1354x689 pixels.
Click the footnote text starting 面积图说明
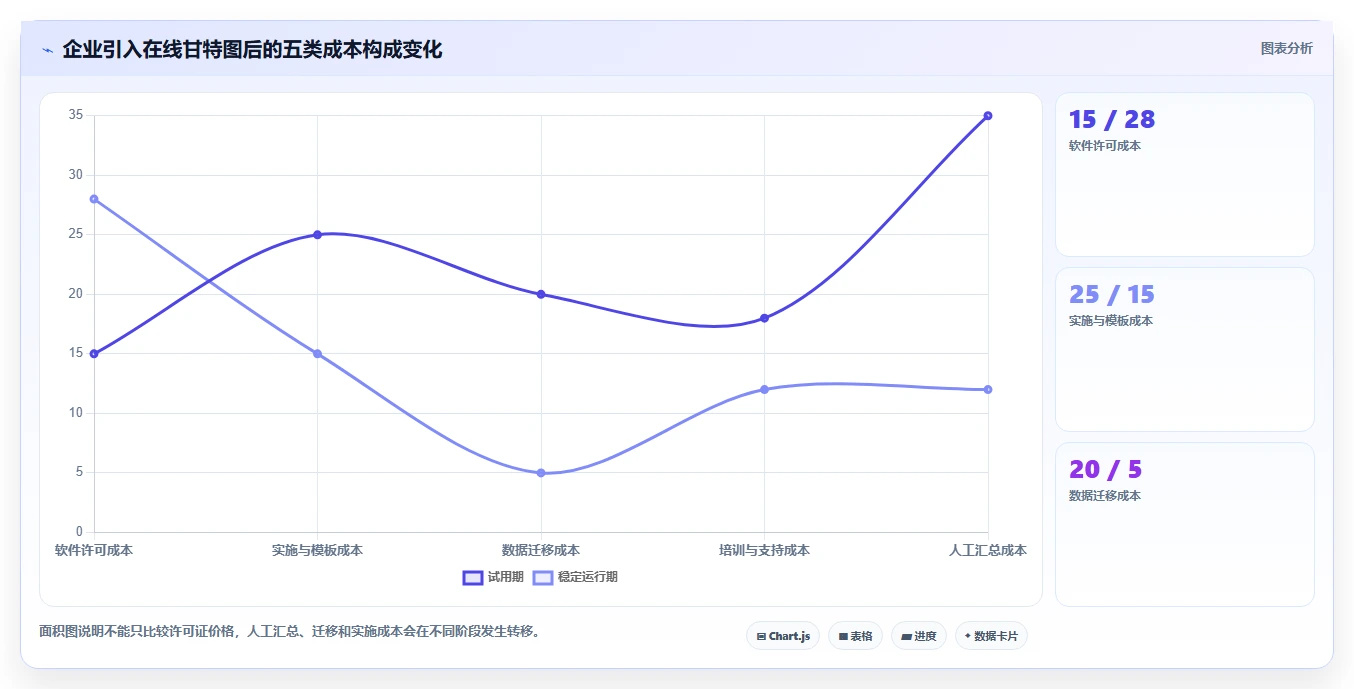(290, 631)
